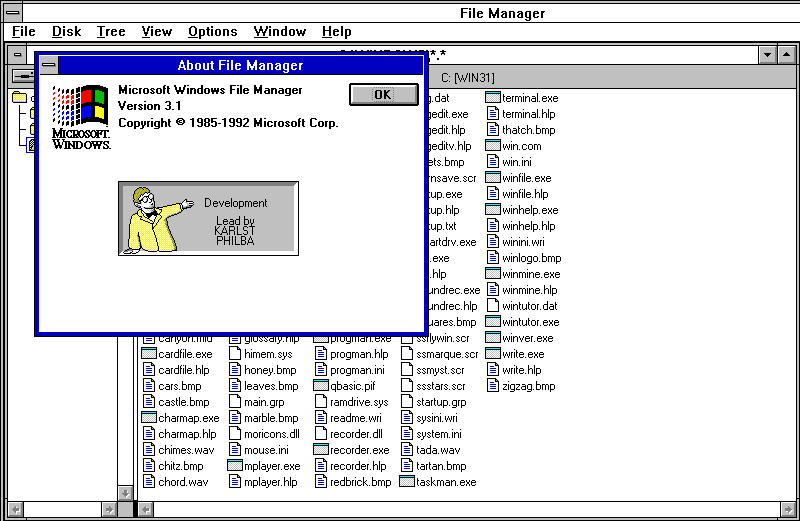Select the chimes.wav file icon
Viewport: 800px width, 521px height.
(x=148, y=450)
